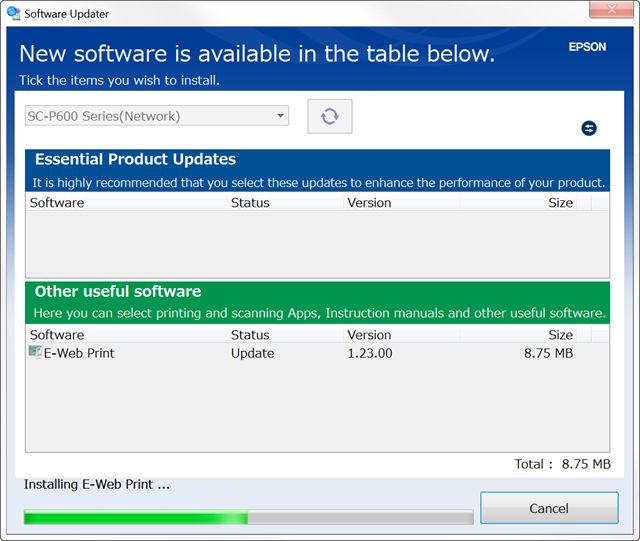Click the 8.75 MB size cell in E-Web Print row
The height and width of the screenshot is (541, 640).
549,353
